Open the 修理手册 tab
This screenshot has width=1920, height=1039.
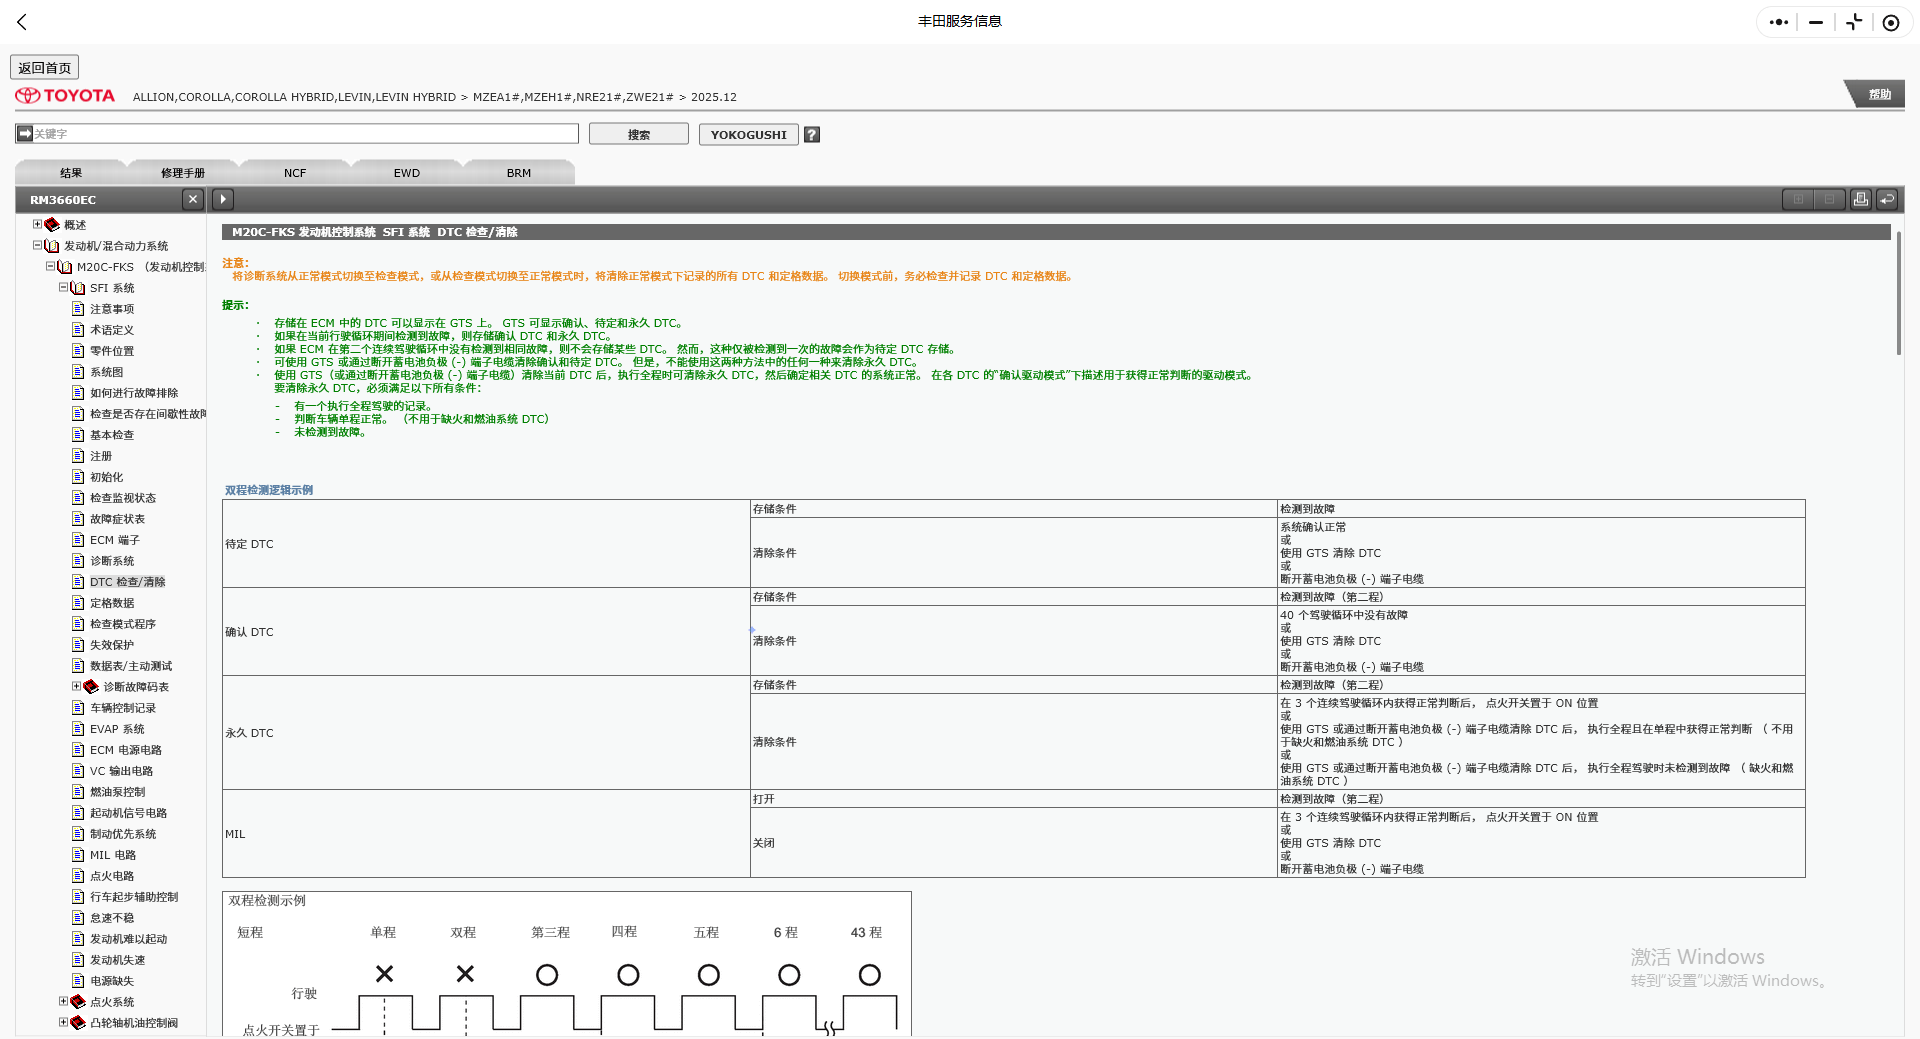(183, 172)
